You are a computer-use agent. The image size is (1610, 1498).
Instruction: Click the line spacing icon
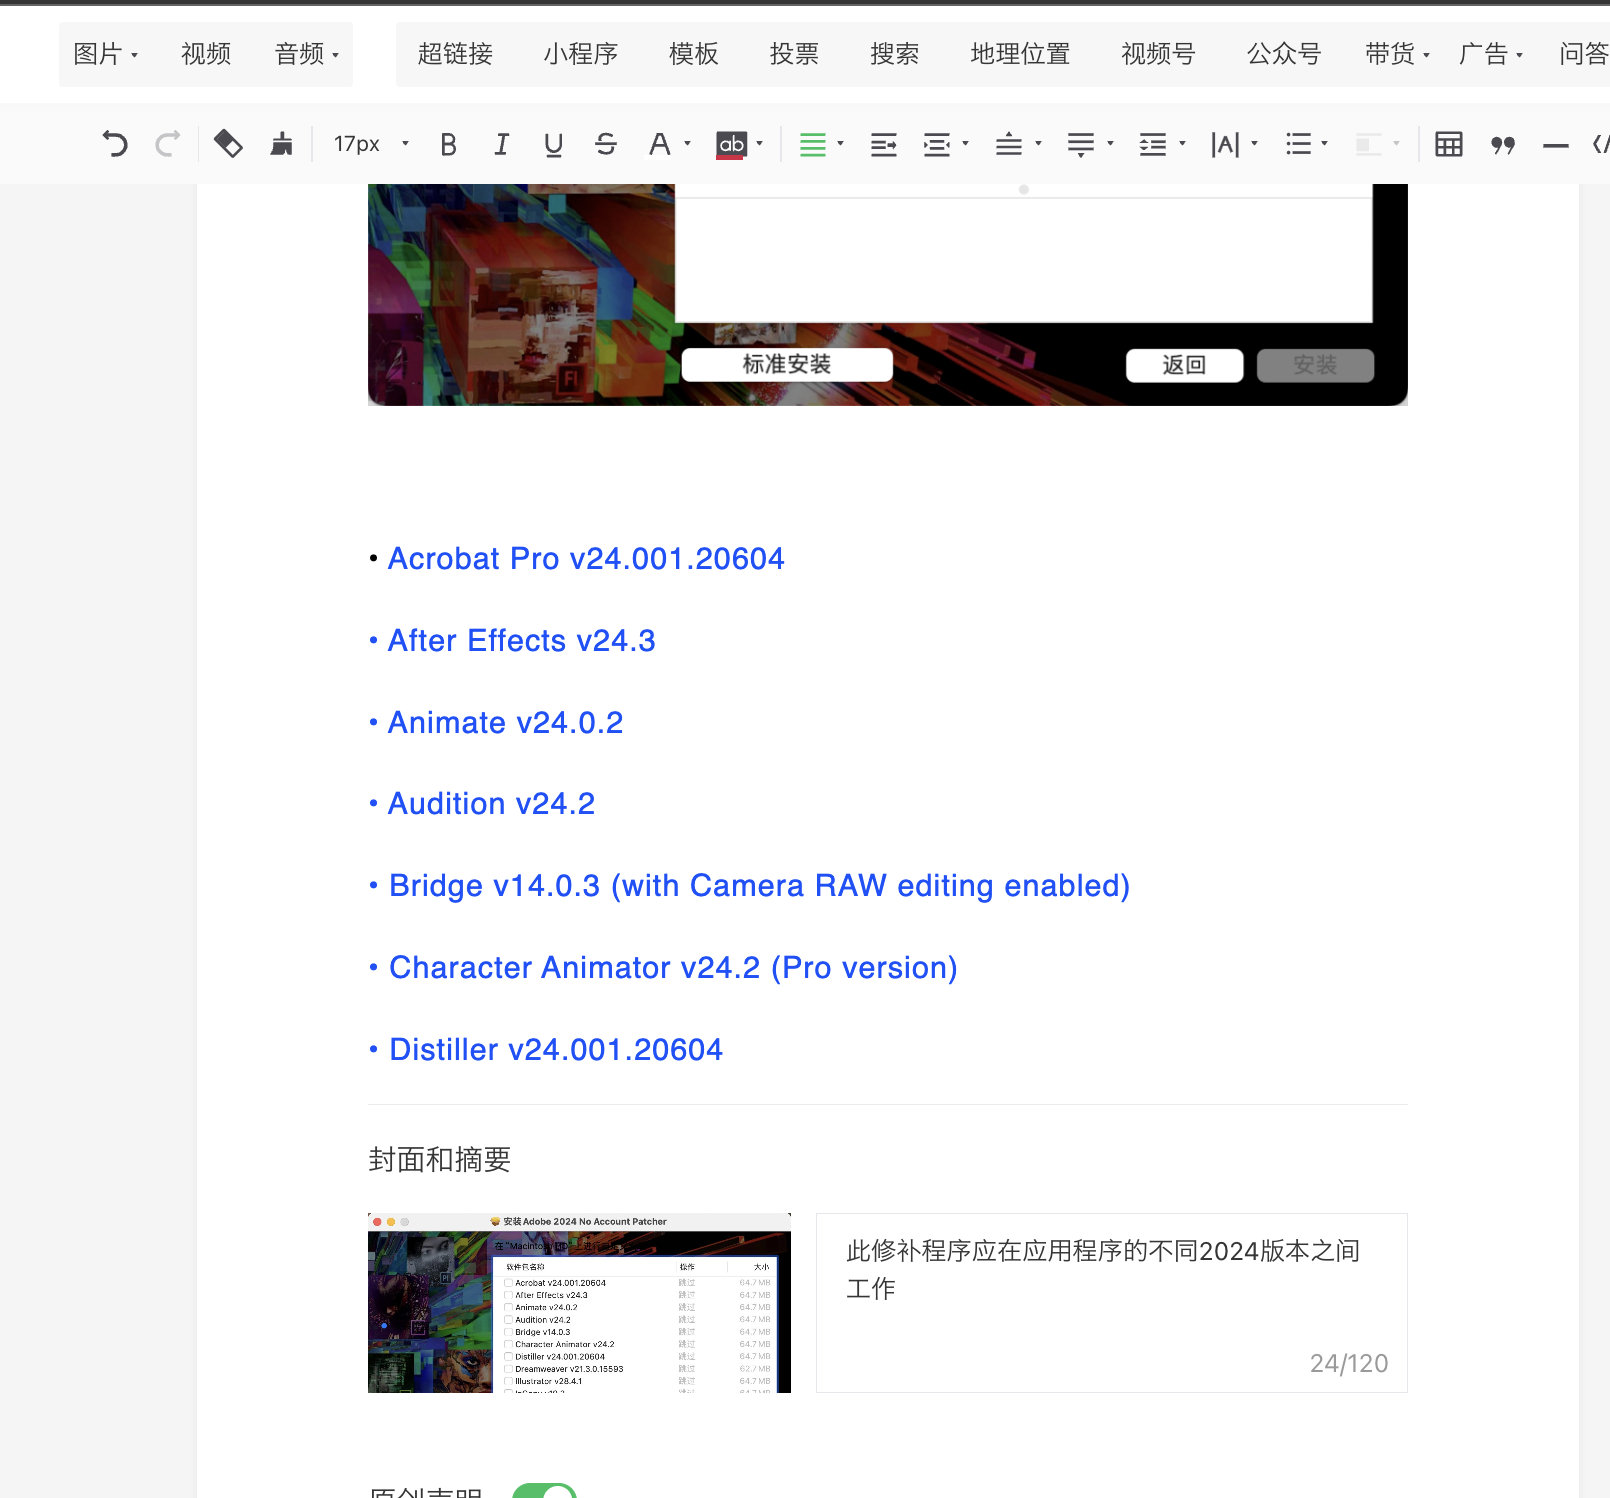[1153, 145]
